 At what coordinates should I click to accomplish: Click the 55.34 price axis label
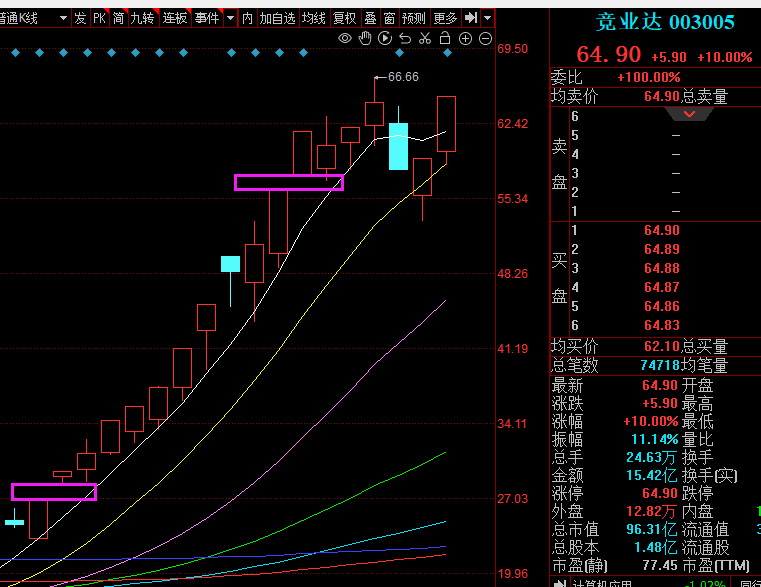coord(513,199)
